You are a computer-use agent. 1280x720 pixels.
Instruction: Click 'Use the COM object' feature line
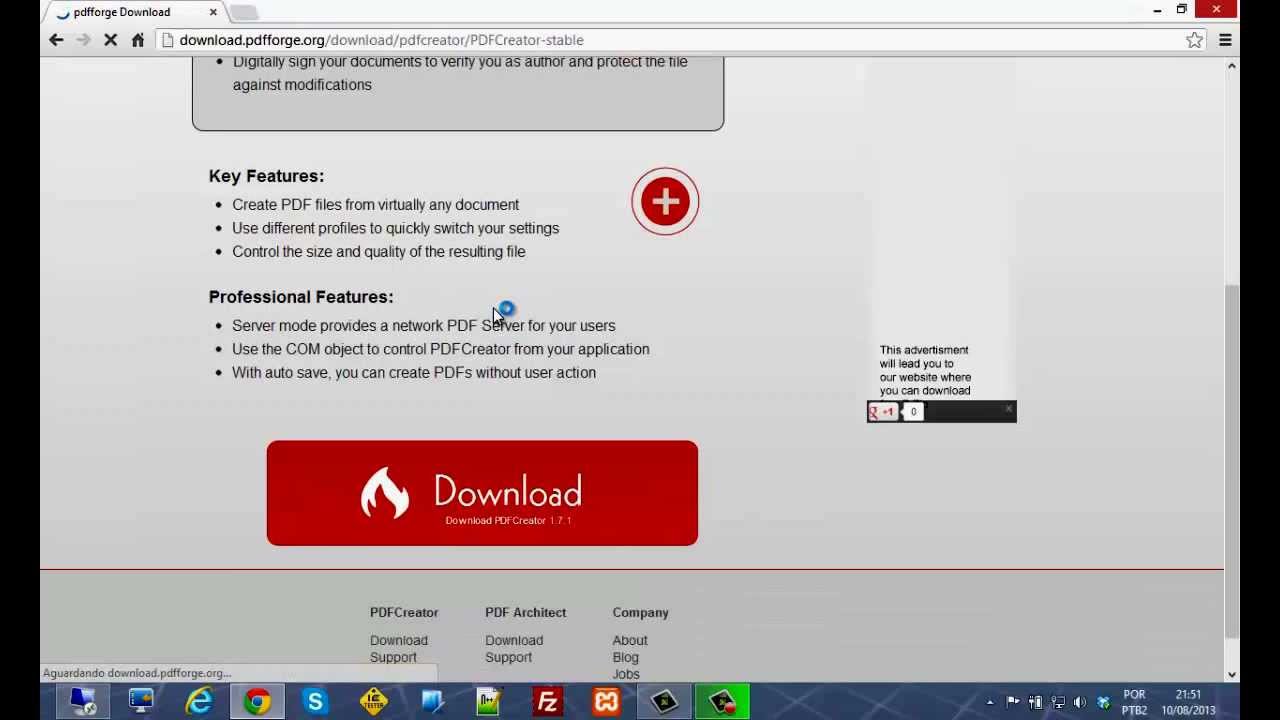coord(440,349)
